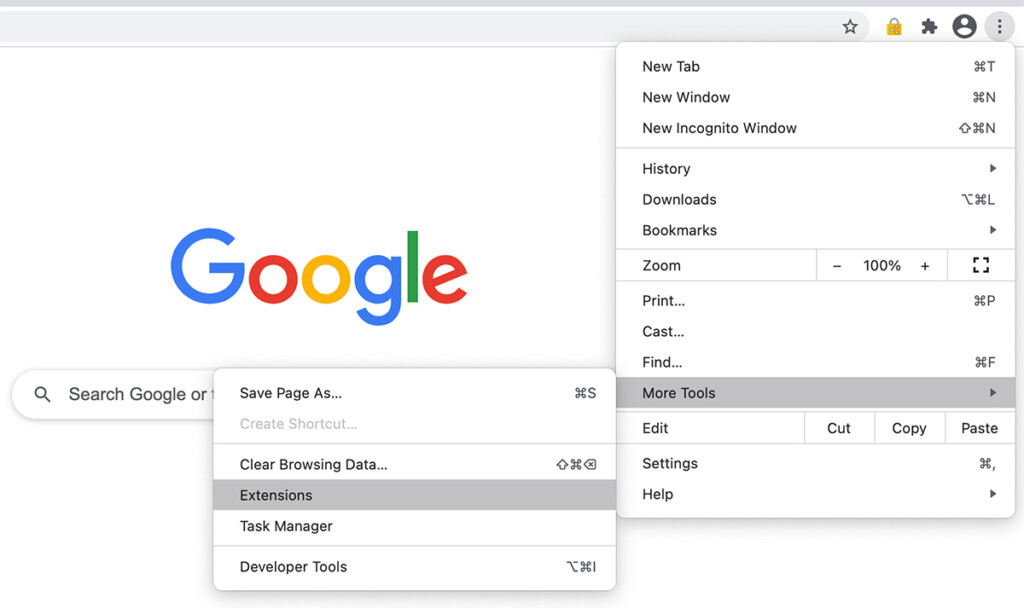This screenshot has height=608, width=1024.
Task: Expand the More Tools submenu
Action: pyautogui.click(x=815, y=392)
